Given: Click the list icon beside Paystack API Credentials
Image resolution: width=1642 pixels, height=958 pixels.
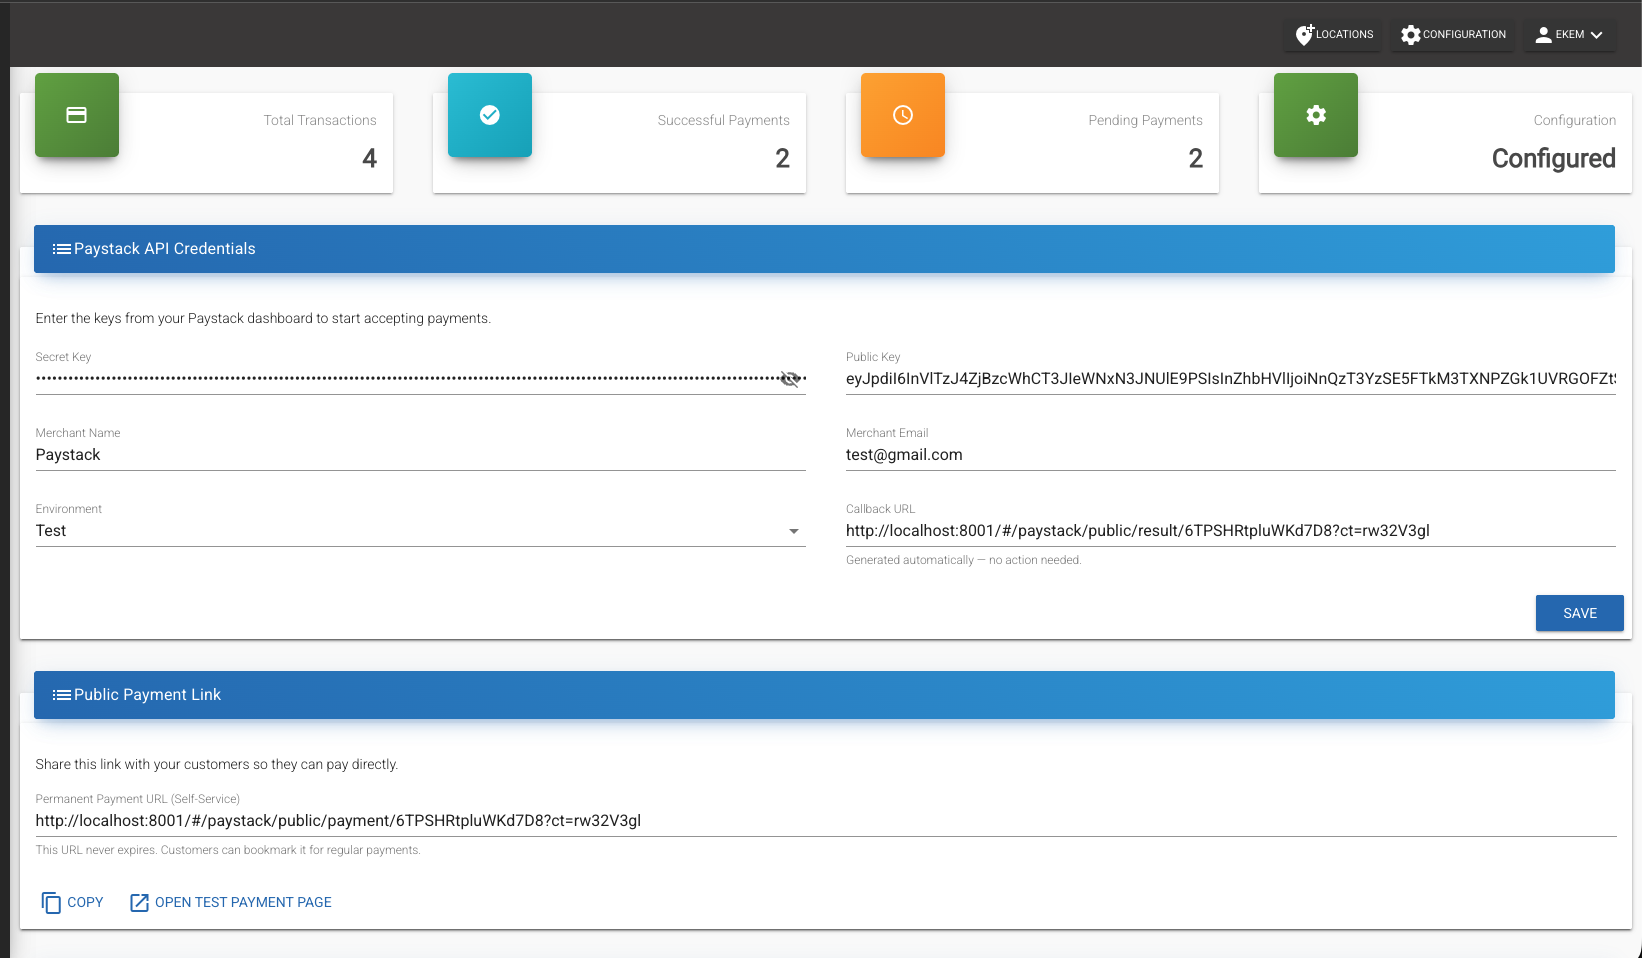Looking at the screenshot, I should [x=62, y=249].
